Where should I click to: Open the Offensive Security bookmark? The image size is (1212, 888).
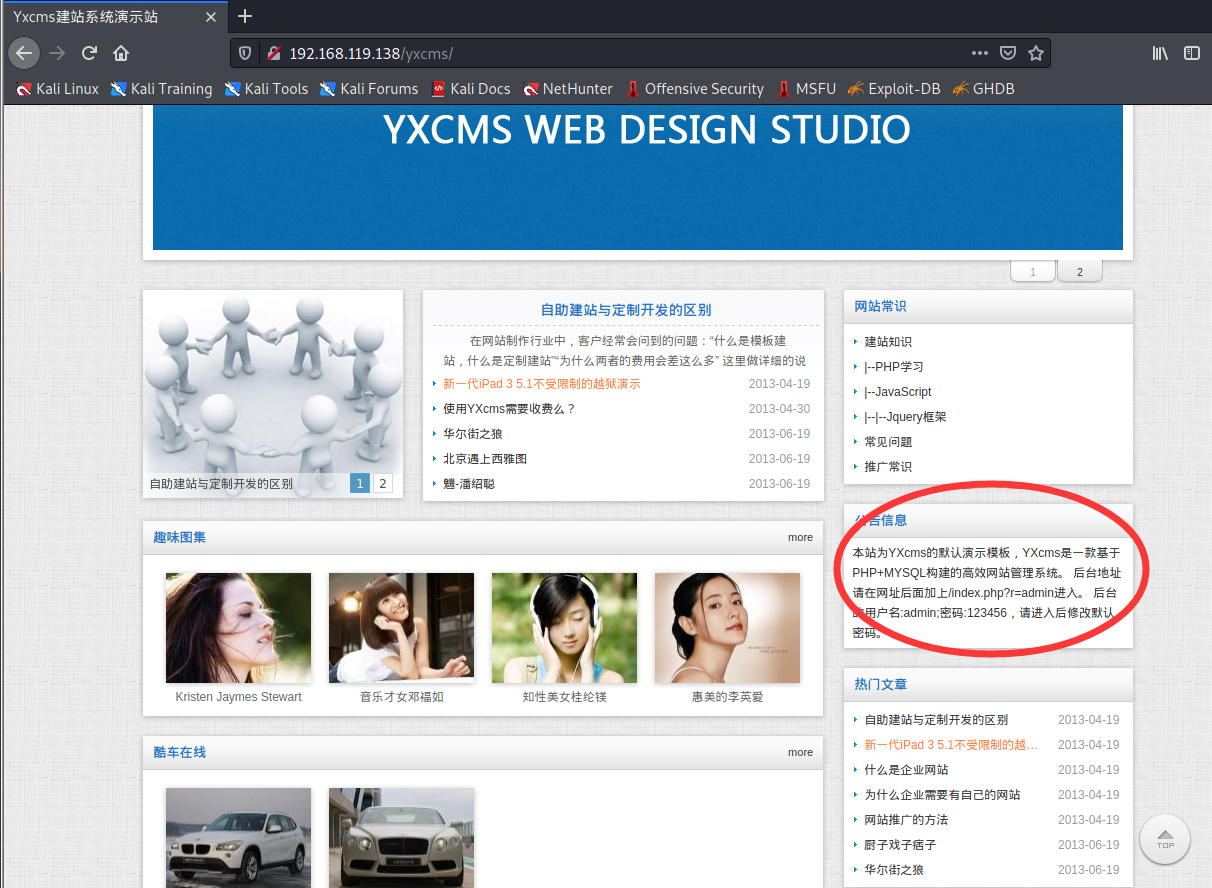695,89
